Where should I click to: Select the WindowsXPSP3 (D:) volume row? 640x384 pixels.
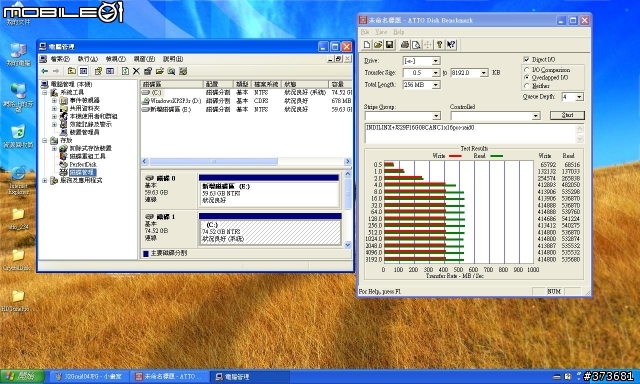click(x=246, y=101)
